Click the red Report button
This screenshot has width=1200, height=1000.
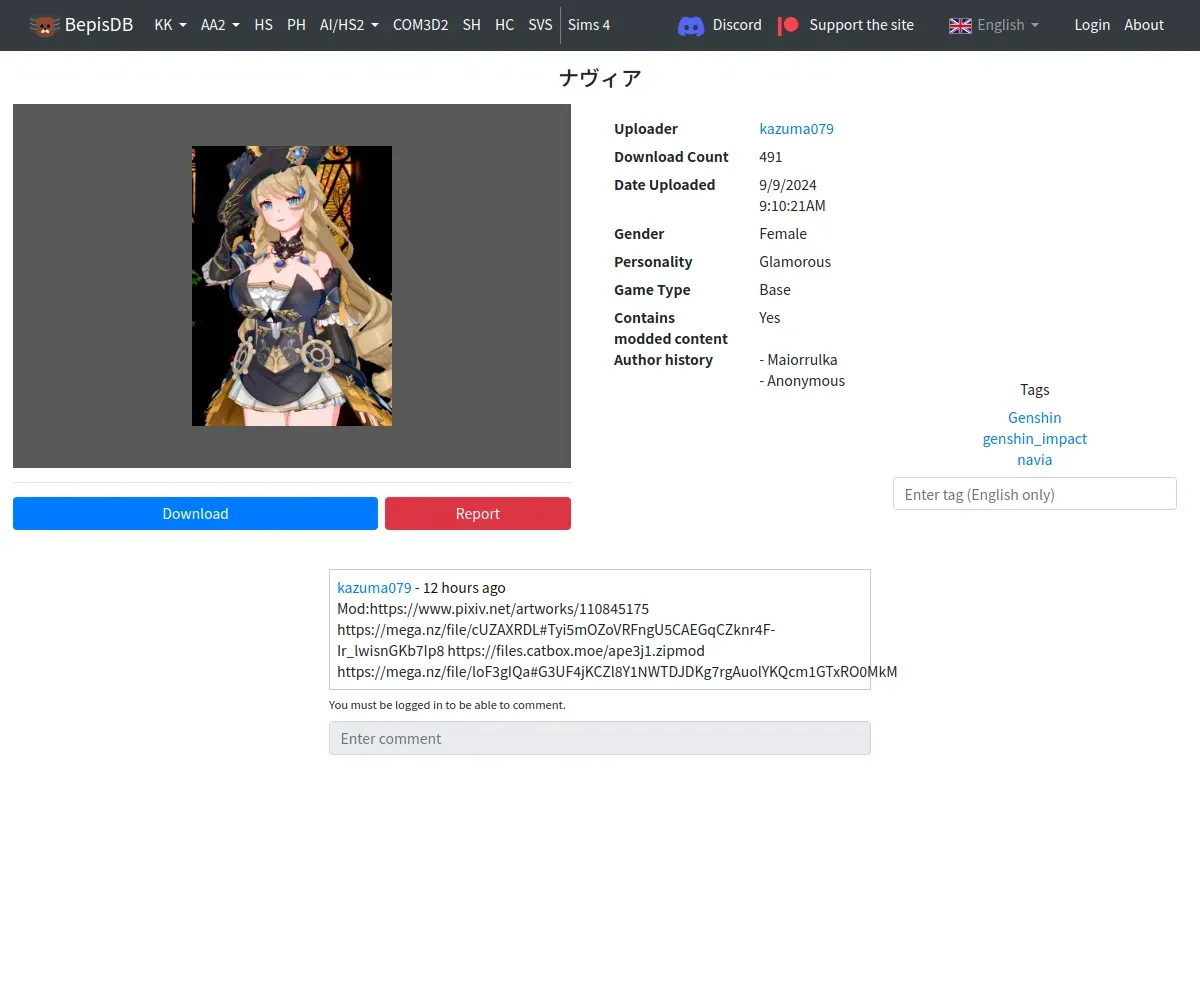pyautogui.click(x=478, y=513)
